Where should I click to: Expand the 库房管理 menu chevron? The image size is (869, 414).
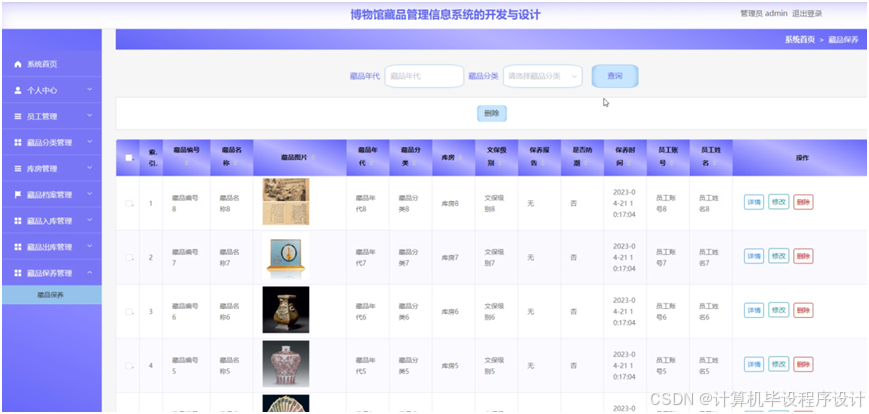pos(90,168)
